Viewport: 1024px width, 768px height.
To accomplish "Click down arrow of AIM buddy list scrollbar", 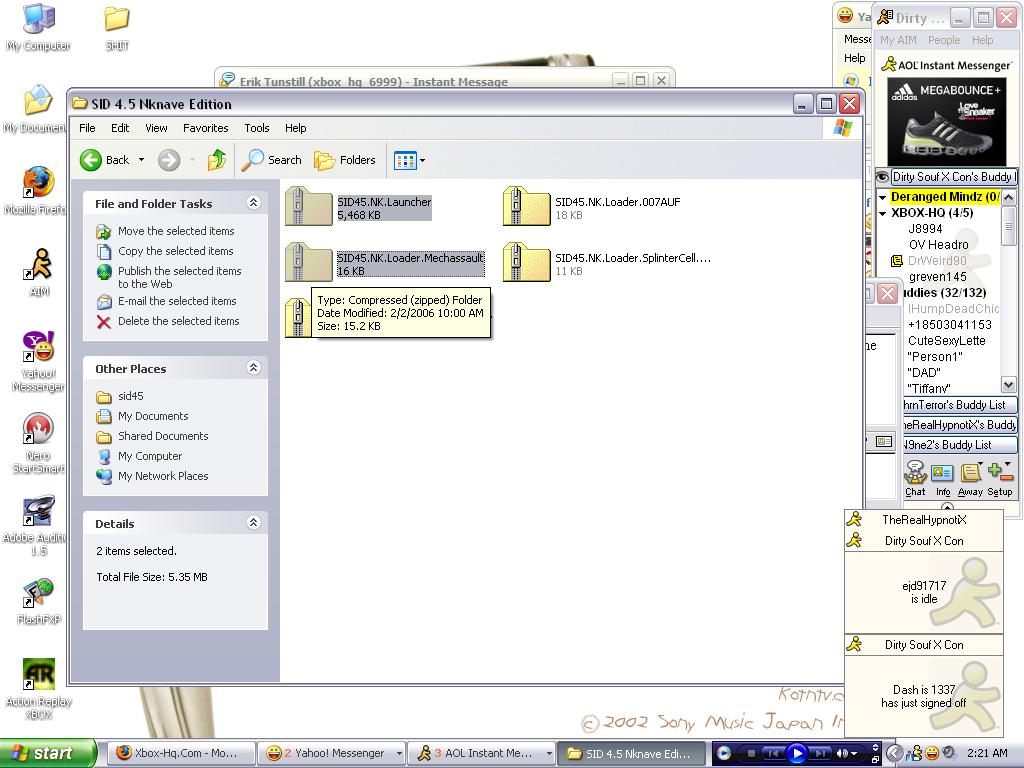I will point(1008,385).
